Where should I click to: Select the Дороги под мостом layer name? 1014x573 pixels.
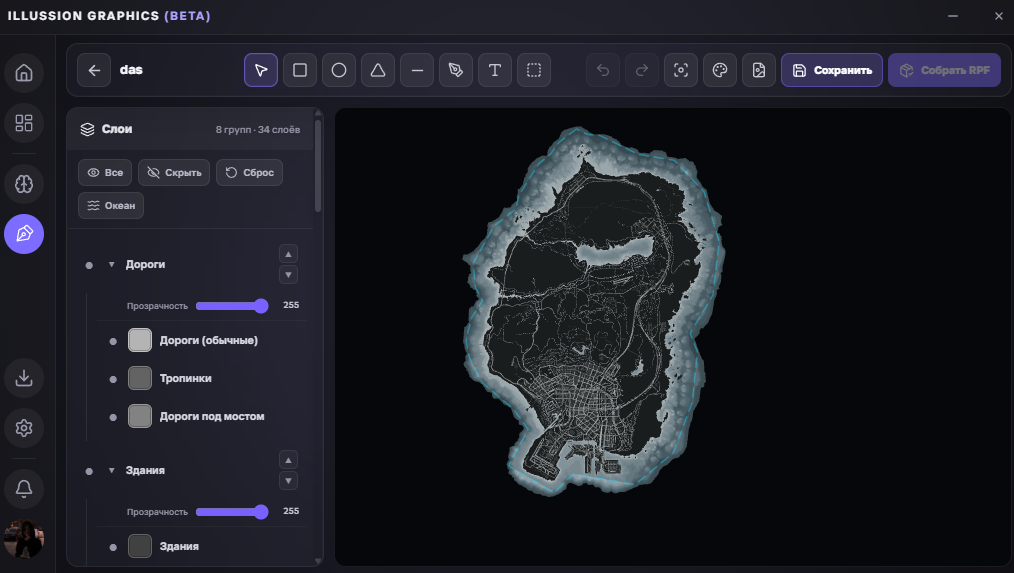pos(212,416)
